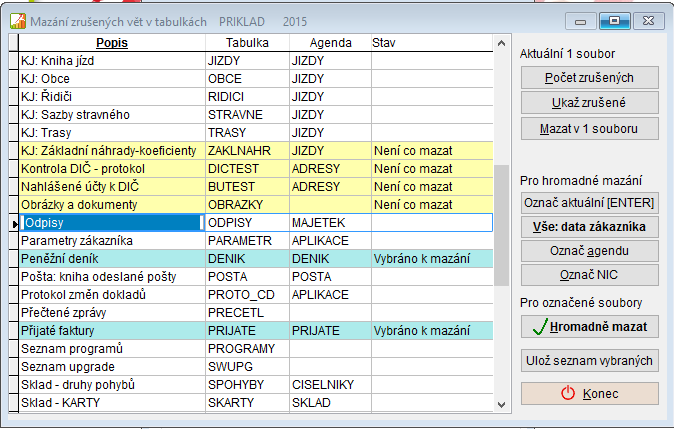Click current row pointer beside Odpisy
Screen dimensions: 674x429
coord(14,223)
